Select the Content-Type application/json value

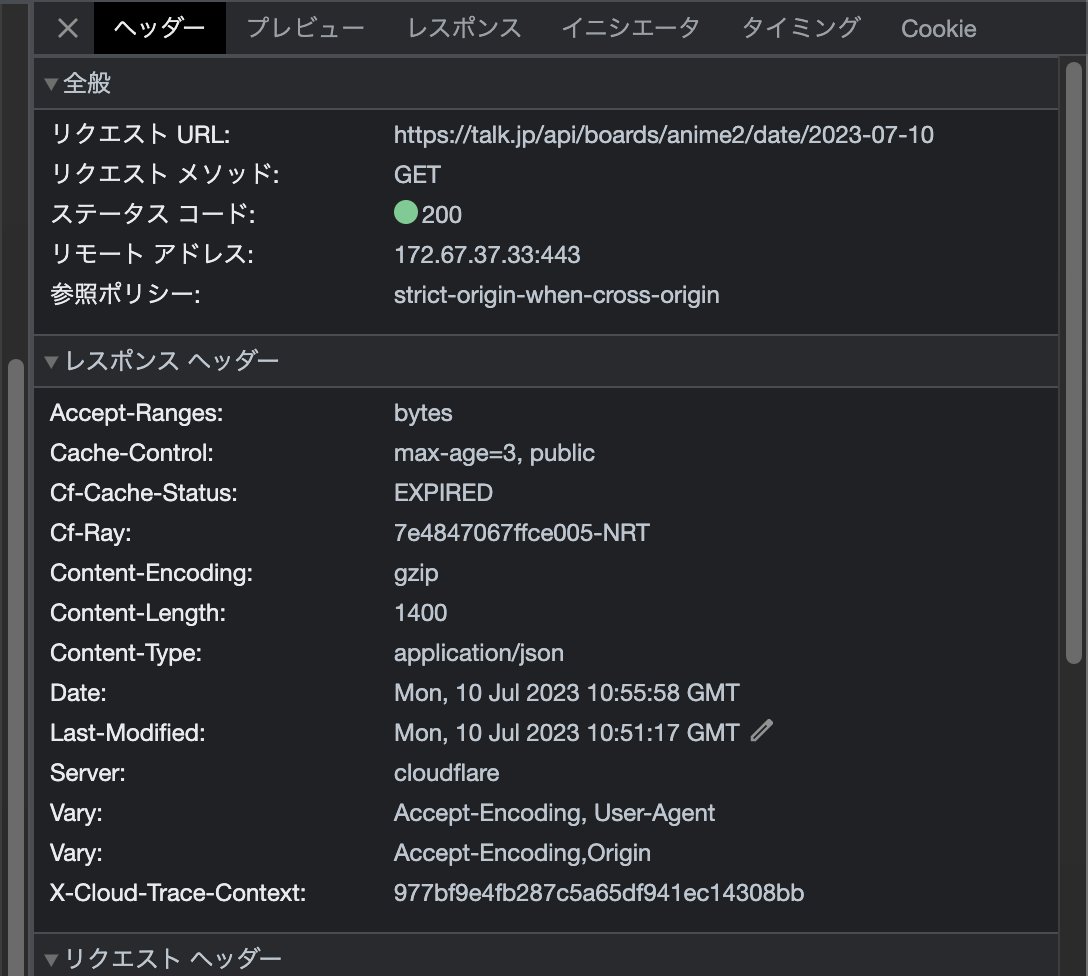[x=479, y=652]
